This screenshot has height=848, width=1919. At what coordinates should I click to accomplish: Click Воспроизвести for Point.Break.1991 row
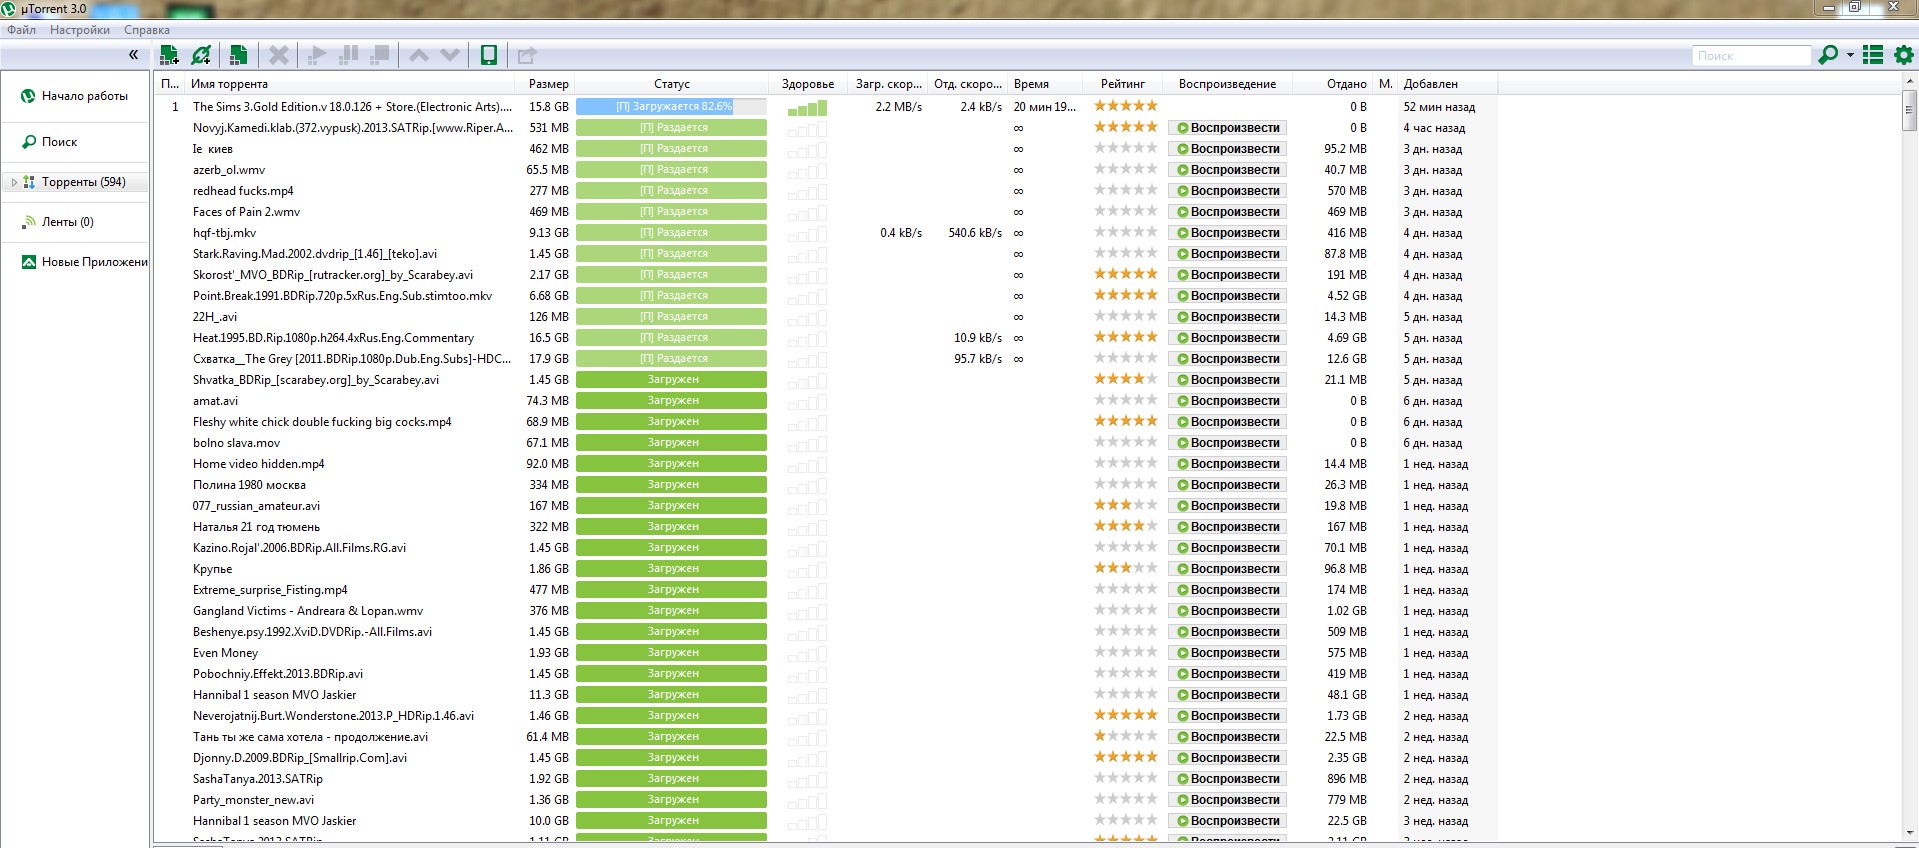[x=1228, y=296]
